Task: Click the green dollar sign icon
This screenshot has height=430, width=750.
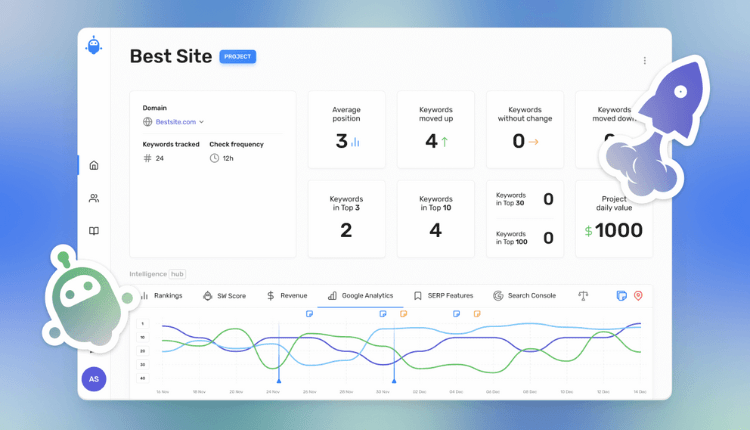Action: 588,232
